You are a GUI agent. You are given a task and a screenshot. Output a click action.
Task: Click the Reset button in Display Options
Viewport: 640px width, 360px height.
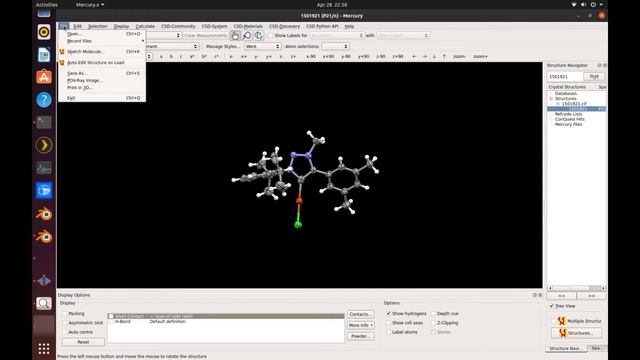coord(83,342)
